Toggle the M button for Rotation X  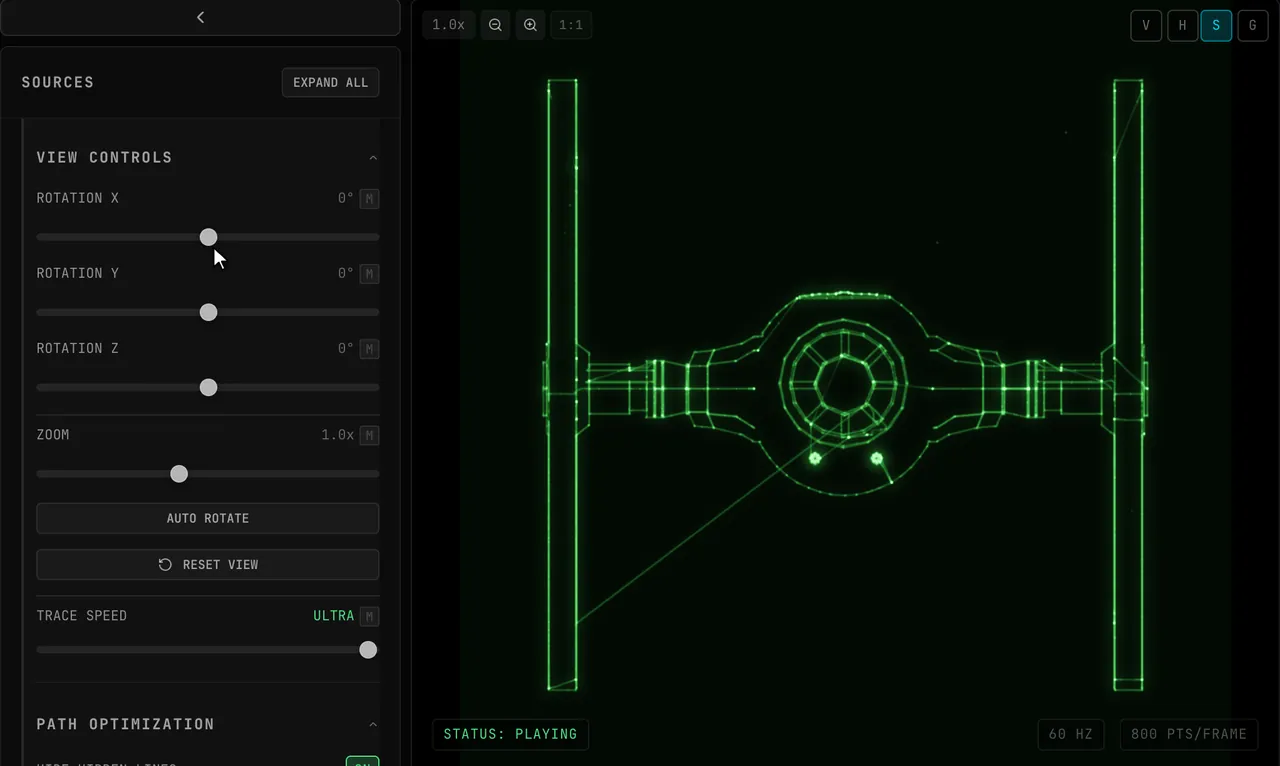click(370, 199)
